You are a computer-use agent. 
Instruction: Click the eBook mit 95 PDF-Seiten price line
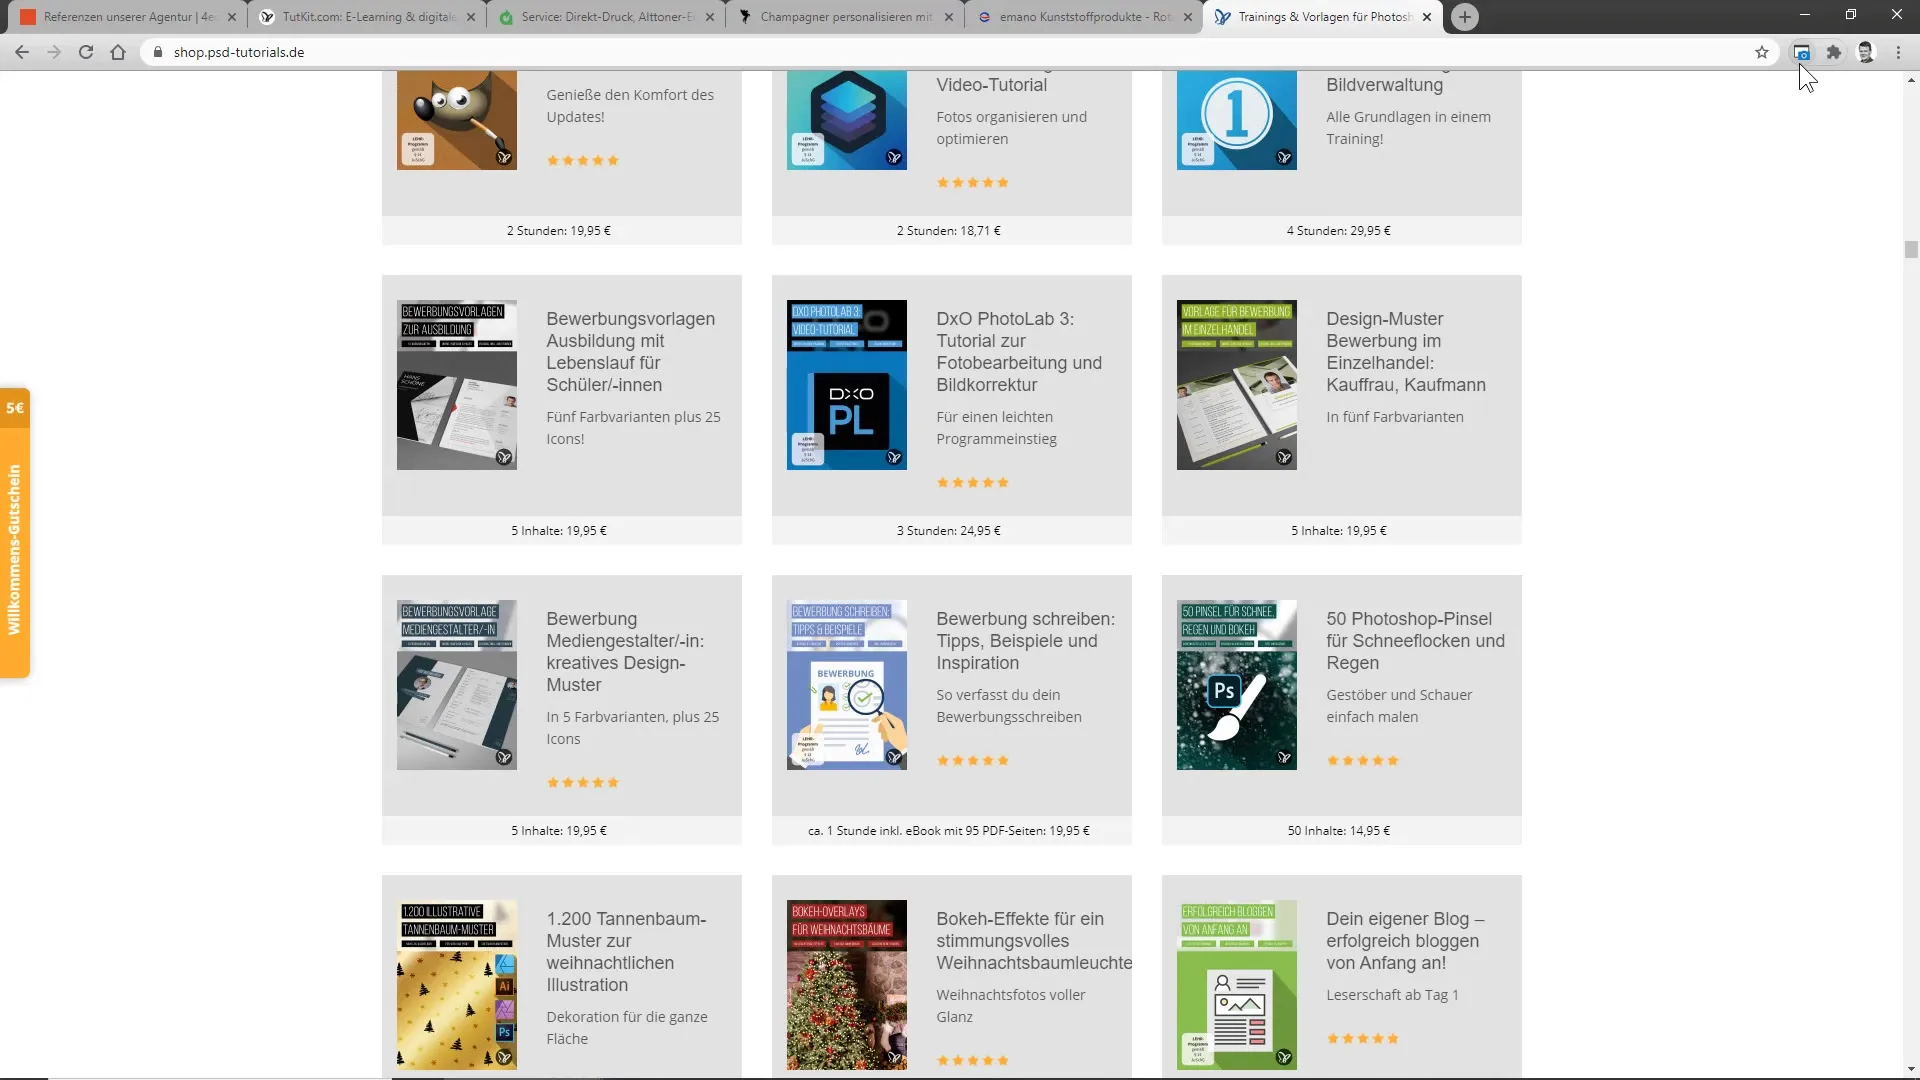click(949, 831)
